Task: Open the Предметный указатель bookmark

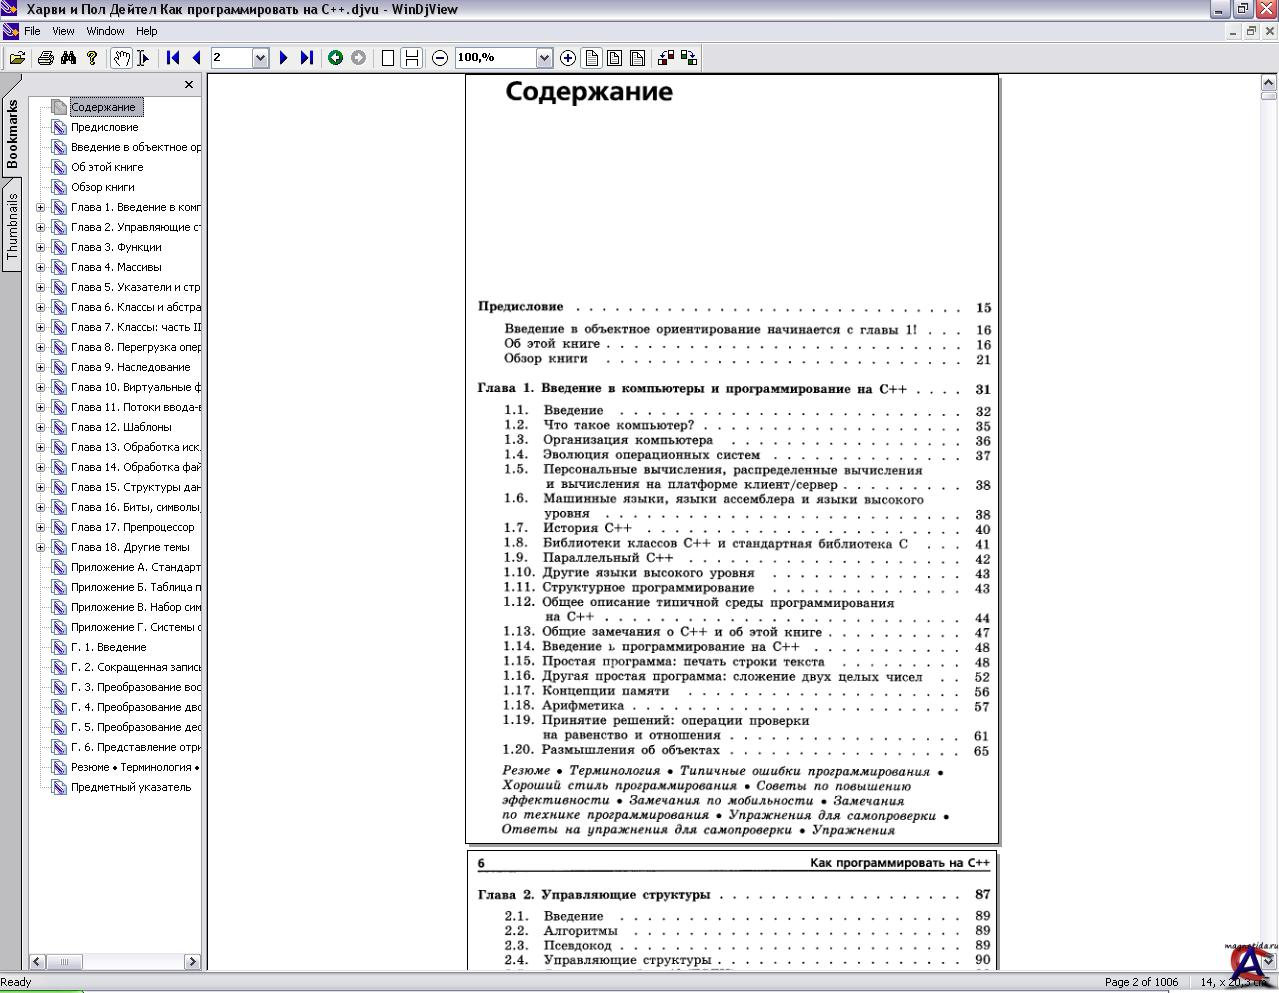Action: (130, 787)
